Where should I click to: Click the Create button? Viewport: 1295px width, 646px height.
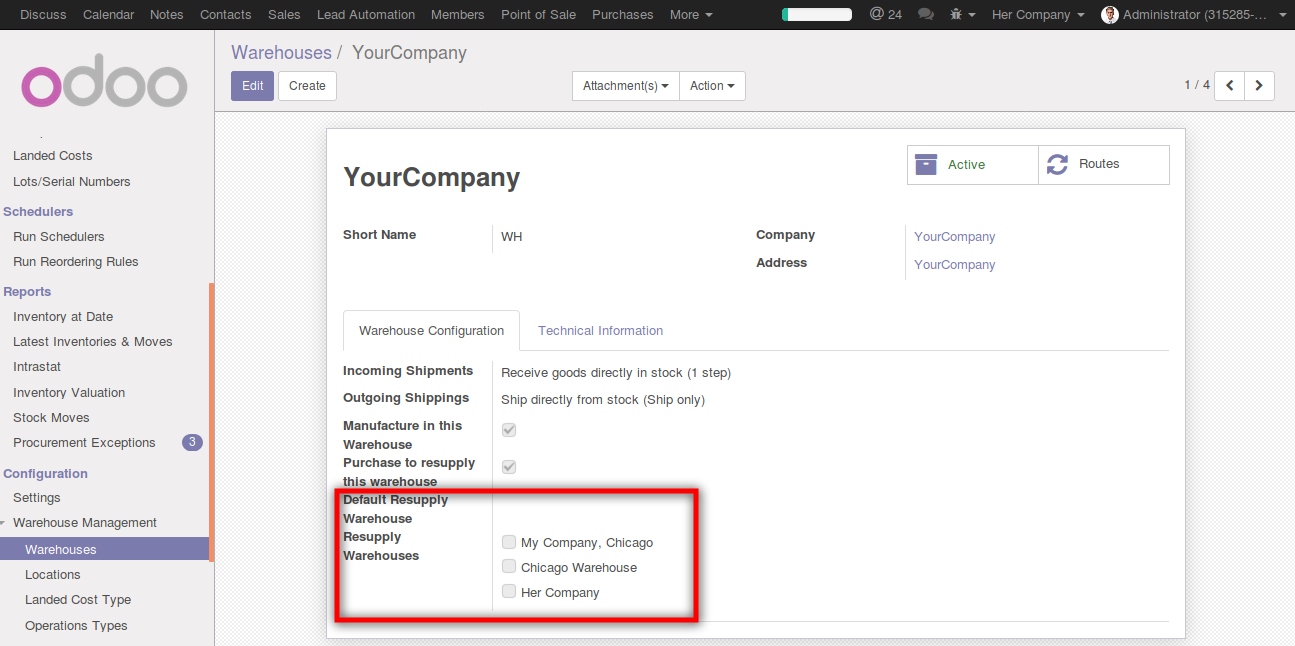click(x=307, y=86)
